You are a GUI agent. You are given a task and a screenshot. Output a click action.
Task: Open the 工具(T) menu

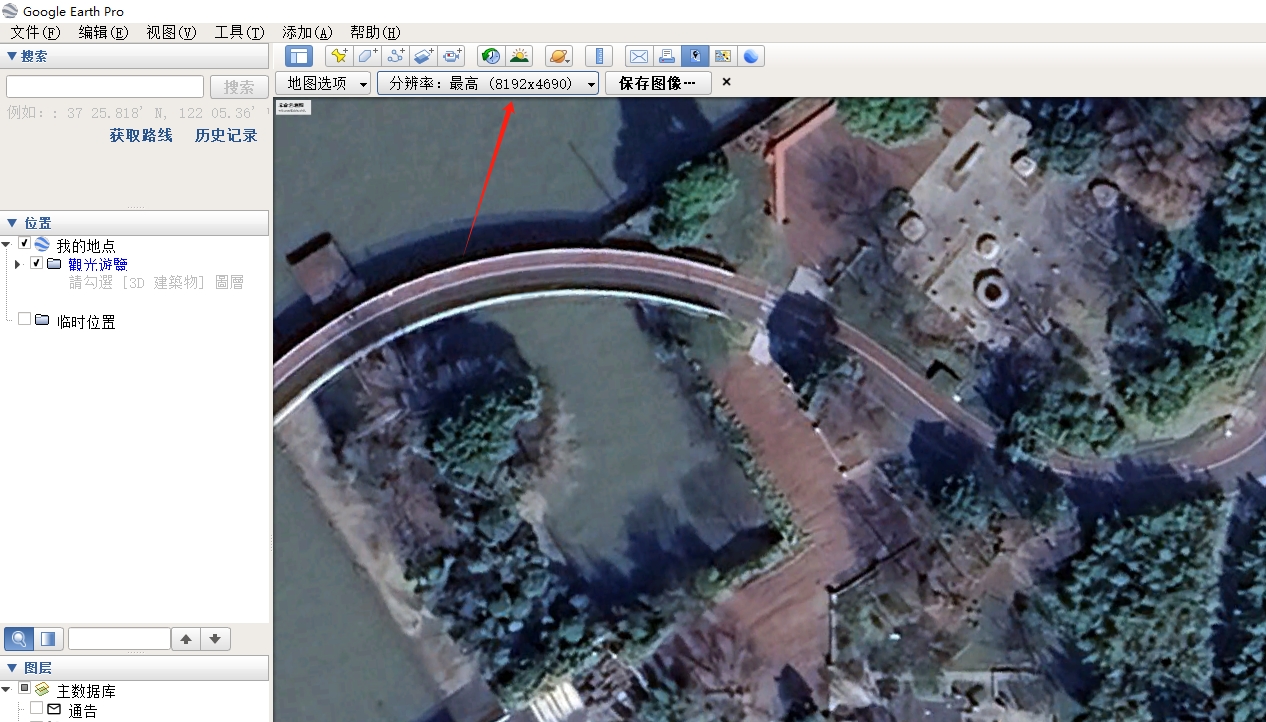[240, 32]
